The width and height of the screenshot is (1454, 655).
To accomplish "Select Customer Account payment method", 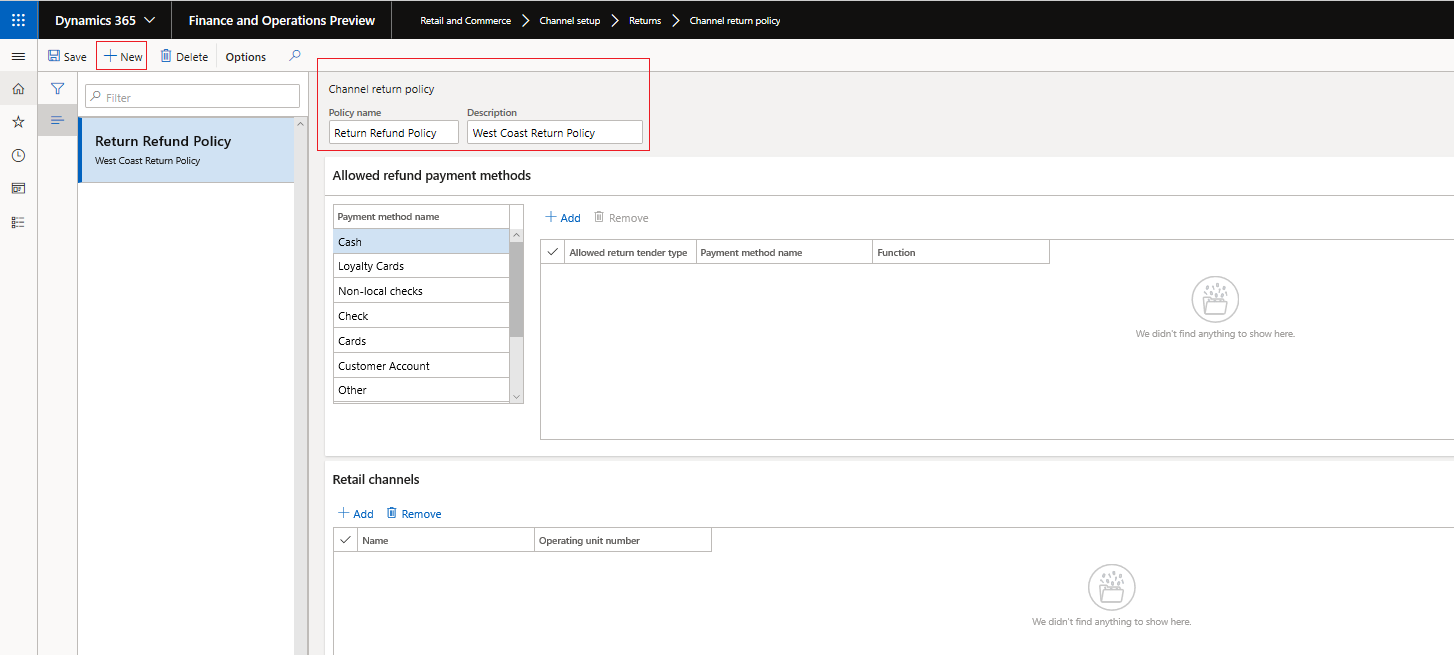I will [x=422, y=366].
